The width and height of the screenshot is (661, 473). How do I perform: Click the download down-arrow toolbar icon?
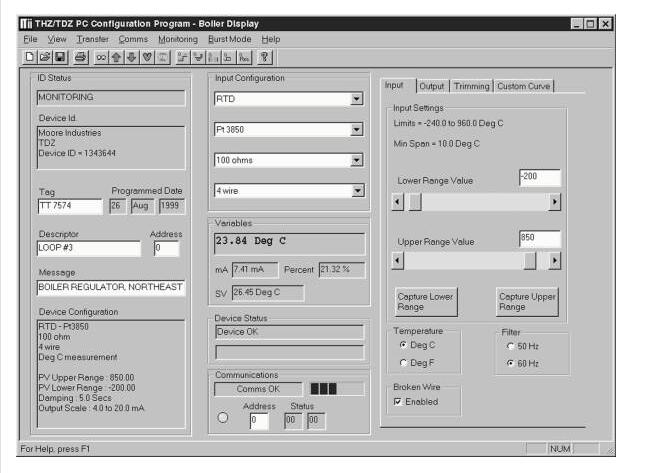(132, 57)
